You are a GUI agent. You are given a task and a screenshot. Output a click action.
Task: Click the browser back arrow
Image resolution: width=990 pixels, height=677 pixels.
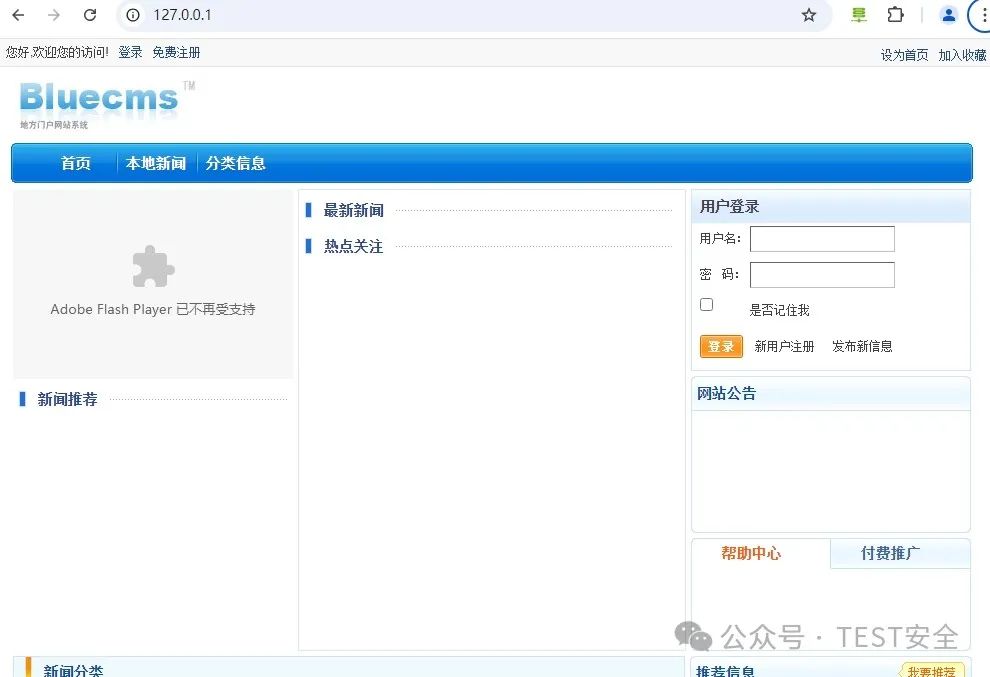[18, 15]
